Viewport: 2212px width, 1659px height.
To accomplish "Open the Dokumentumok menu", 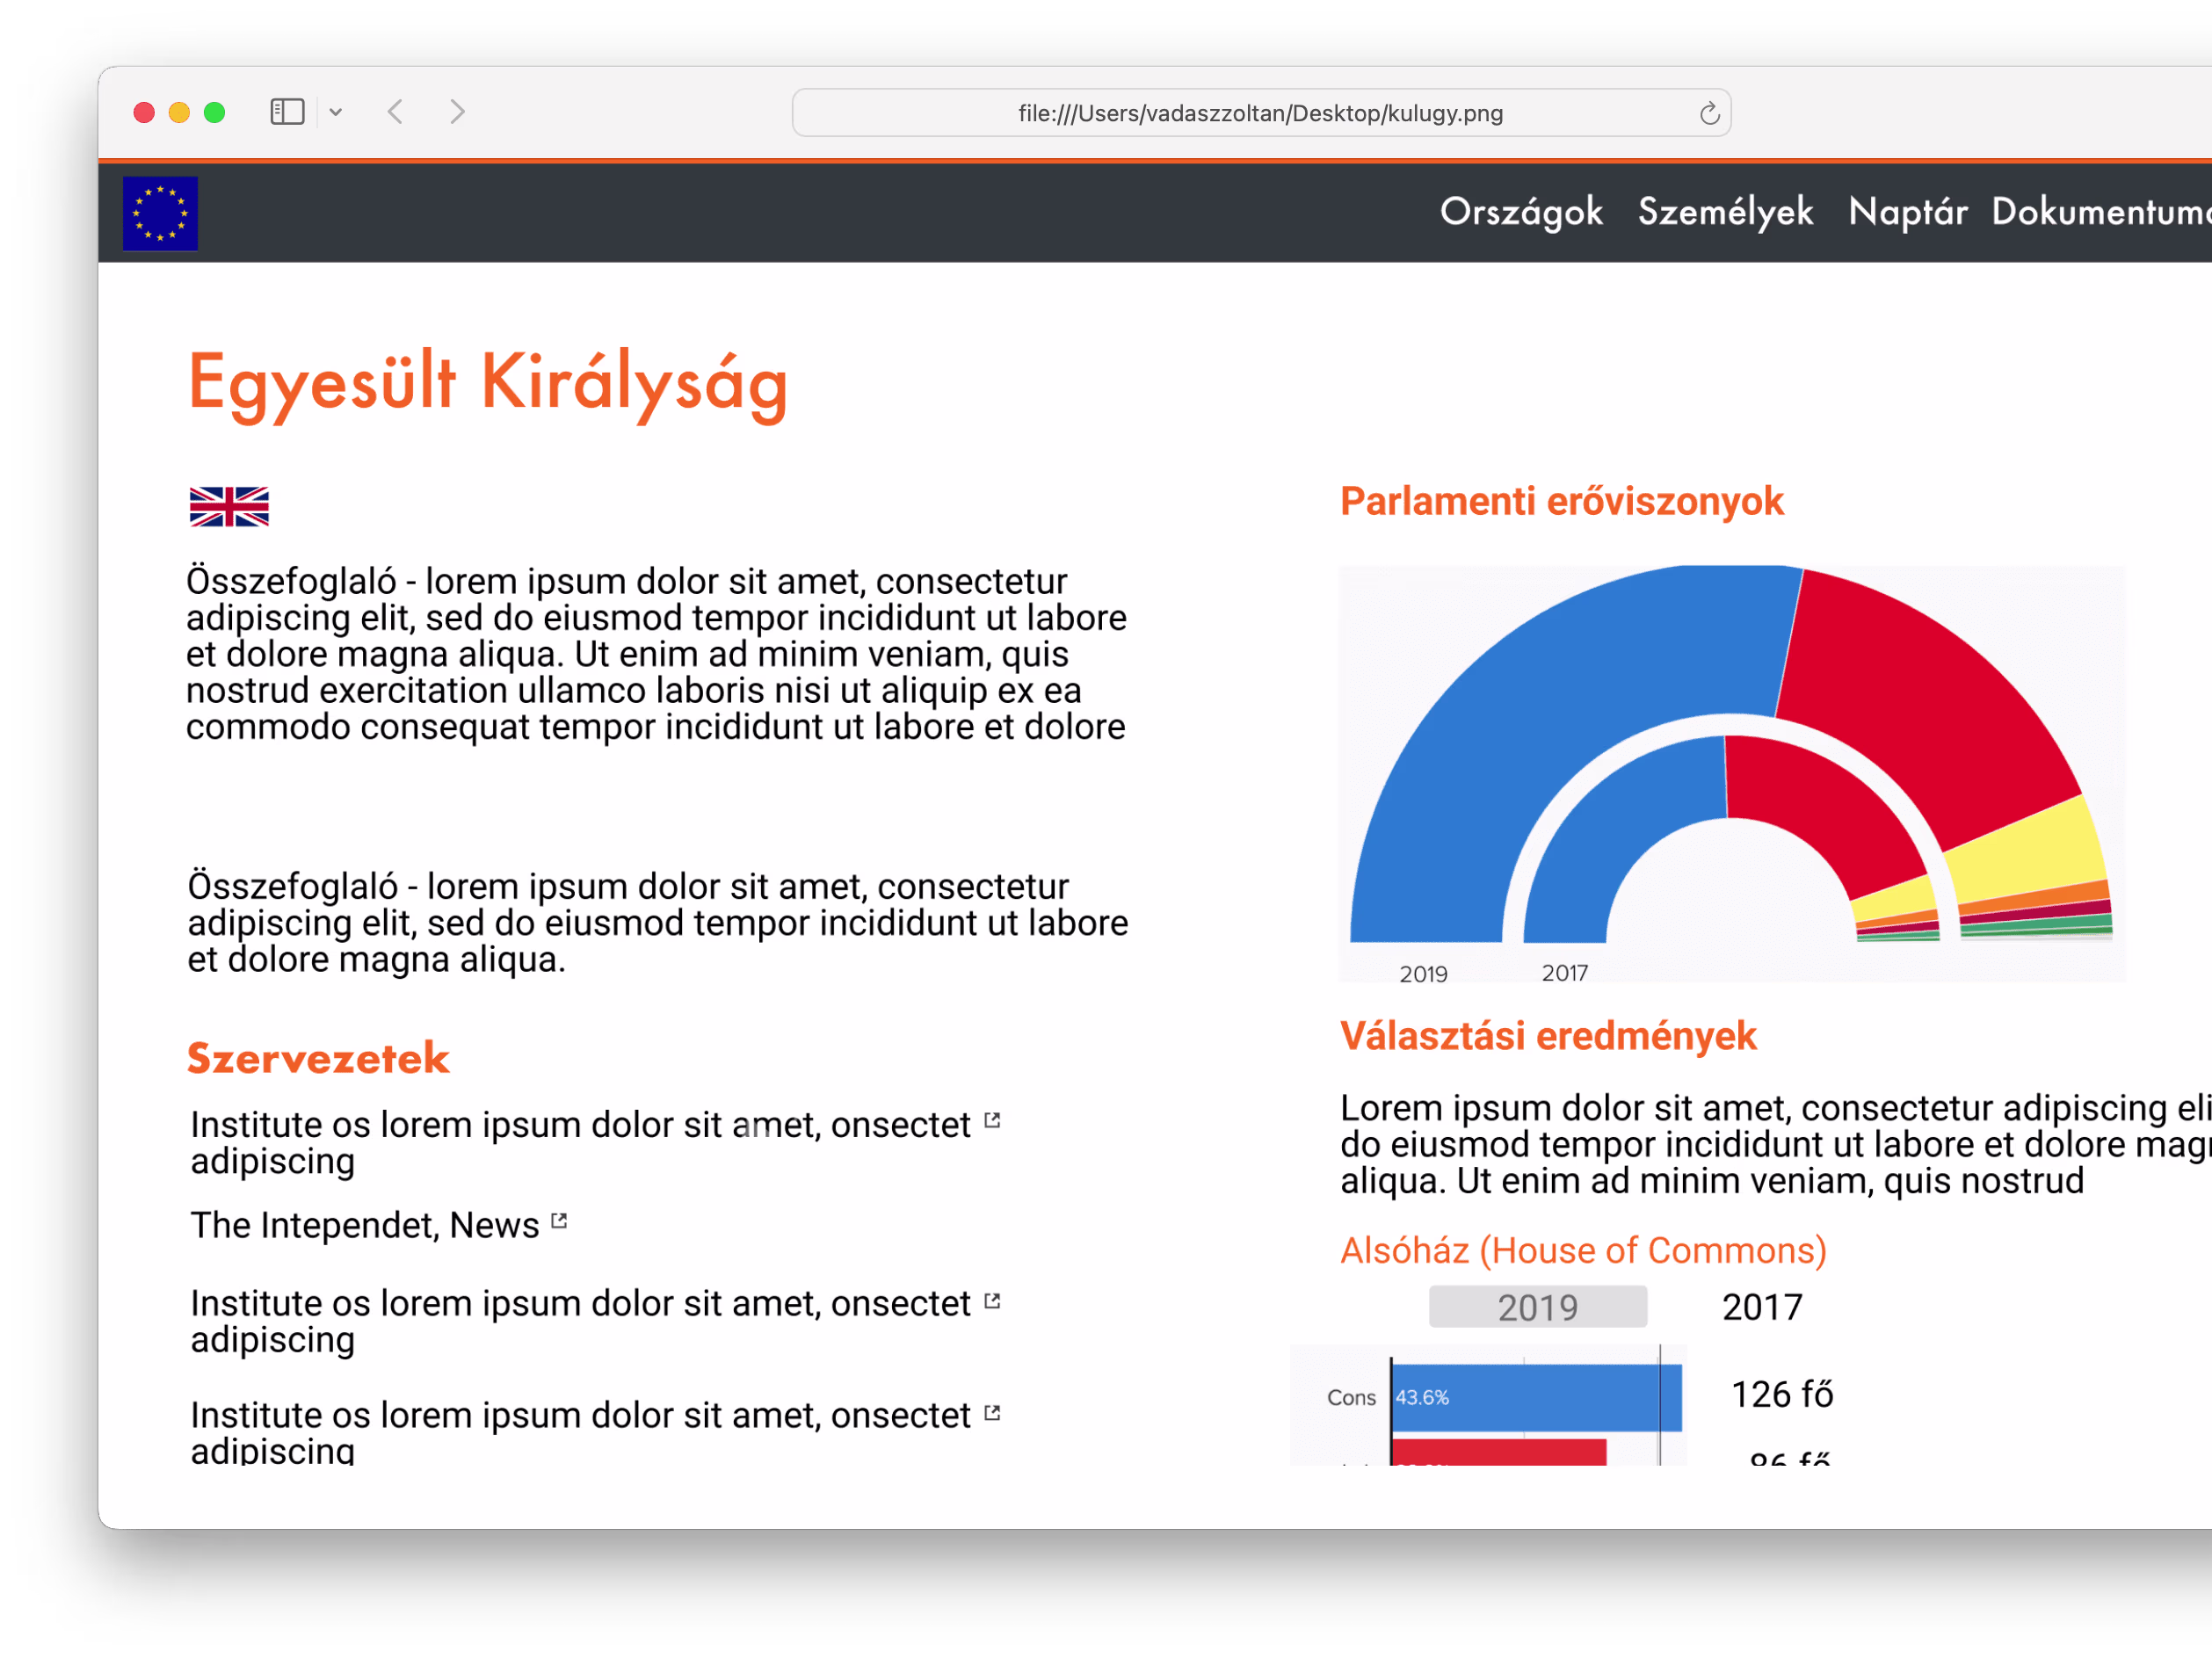I will [2099, 212].
